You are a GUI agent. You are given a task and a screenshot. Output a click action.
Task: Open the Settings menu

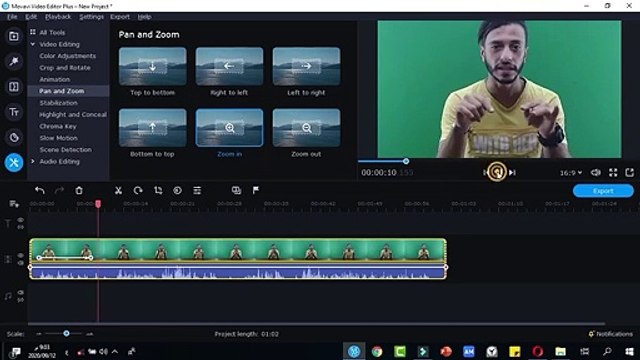[91, 17]
